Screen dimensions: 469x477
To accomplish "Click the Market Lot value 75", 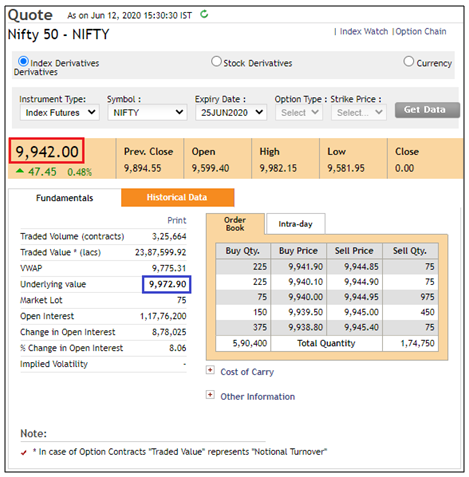I will point(182,300).
